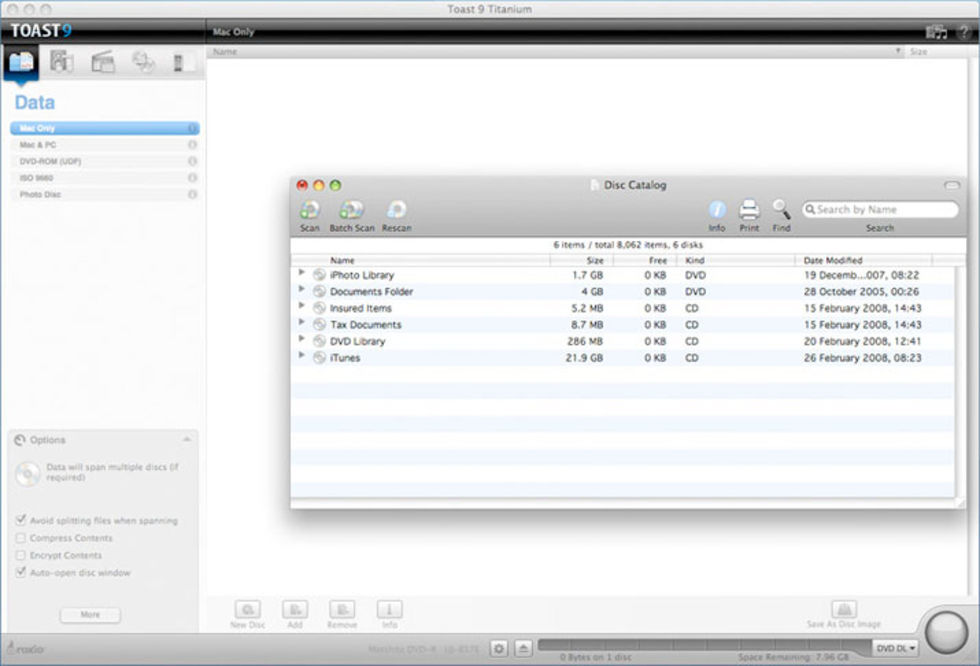Image resolution: width=980 pixels, height=666 pixels.
Task: Click the Find magnifier icon
Action: [781, 211]
